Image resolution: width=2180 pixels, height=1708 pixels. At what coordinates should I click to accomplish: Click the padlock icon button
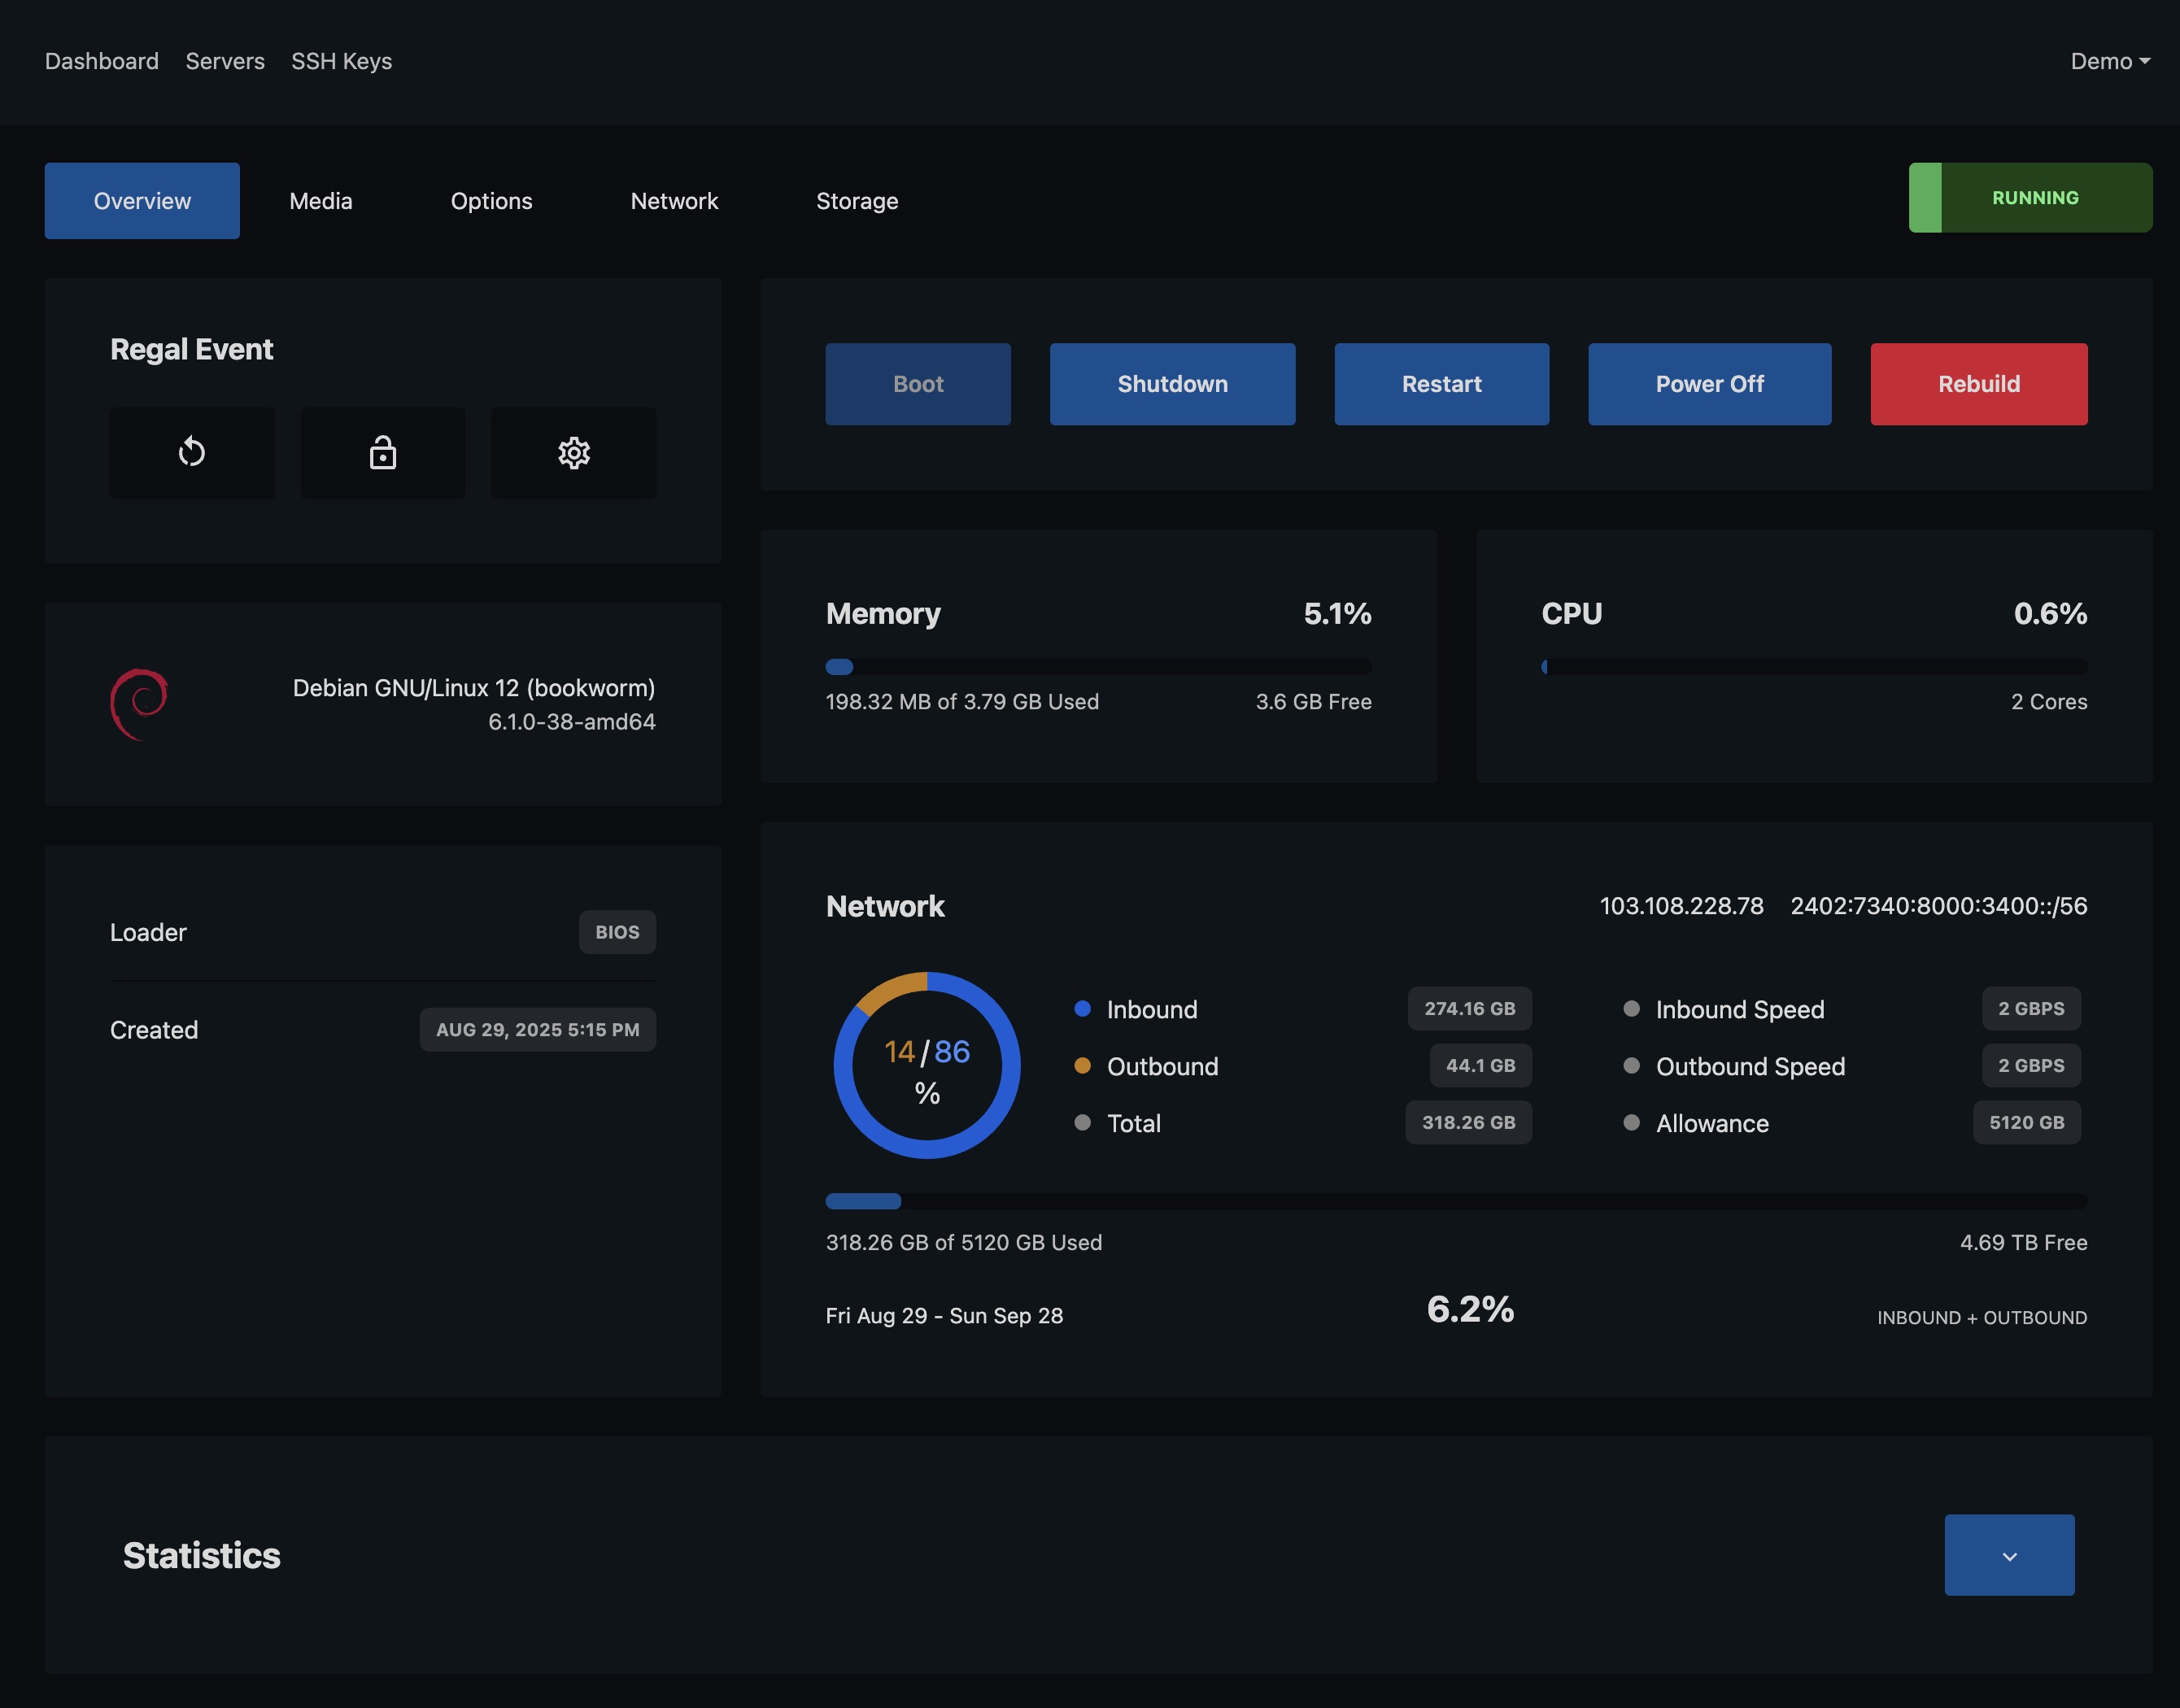[383, 453]
